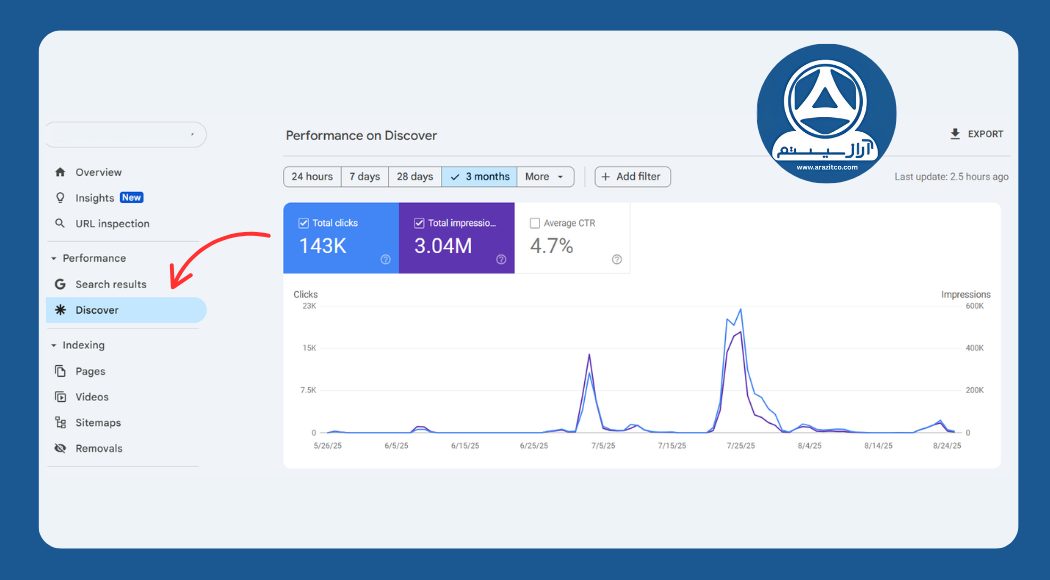Image resolution: width=1050 pixels, height=580 pixels.
Task: Collapse the Performance section
Action: pyautogui.click(x=54, y=258)
